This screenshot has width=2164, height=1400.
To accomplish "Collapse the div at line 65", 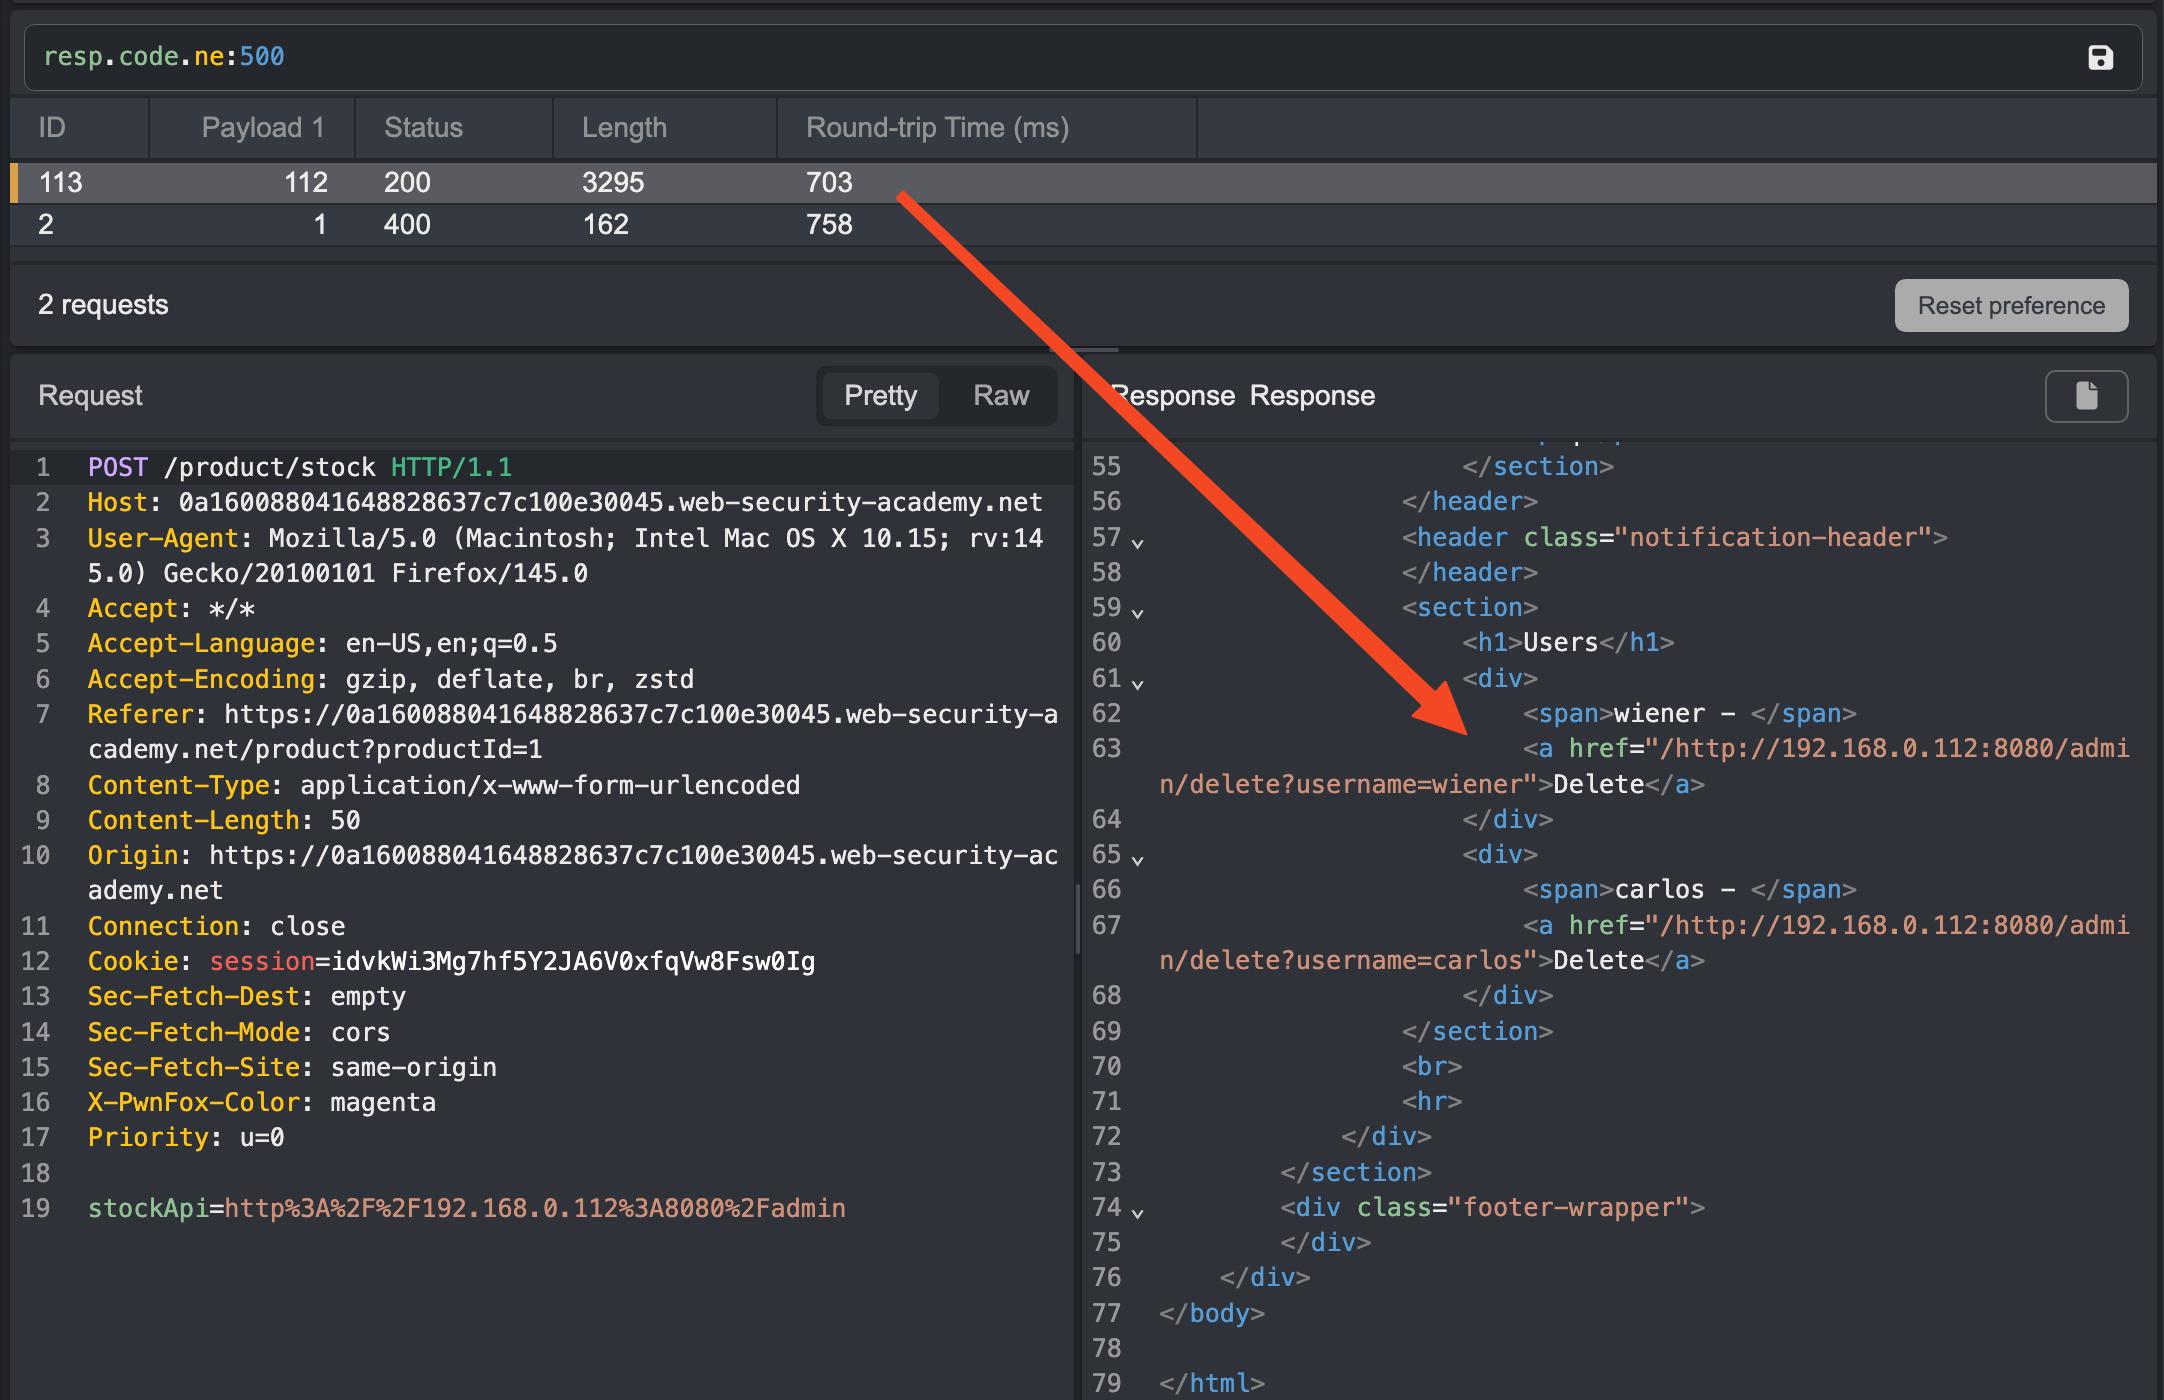I will (x=1138, y=860).
